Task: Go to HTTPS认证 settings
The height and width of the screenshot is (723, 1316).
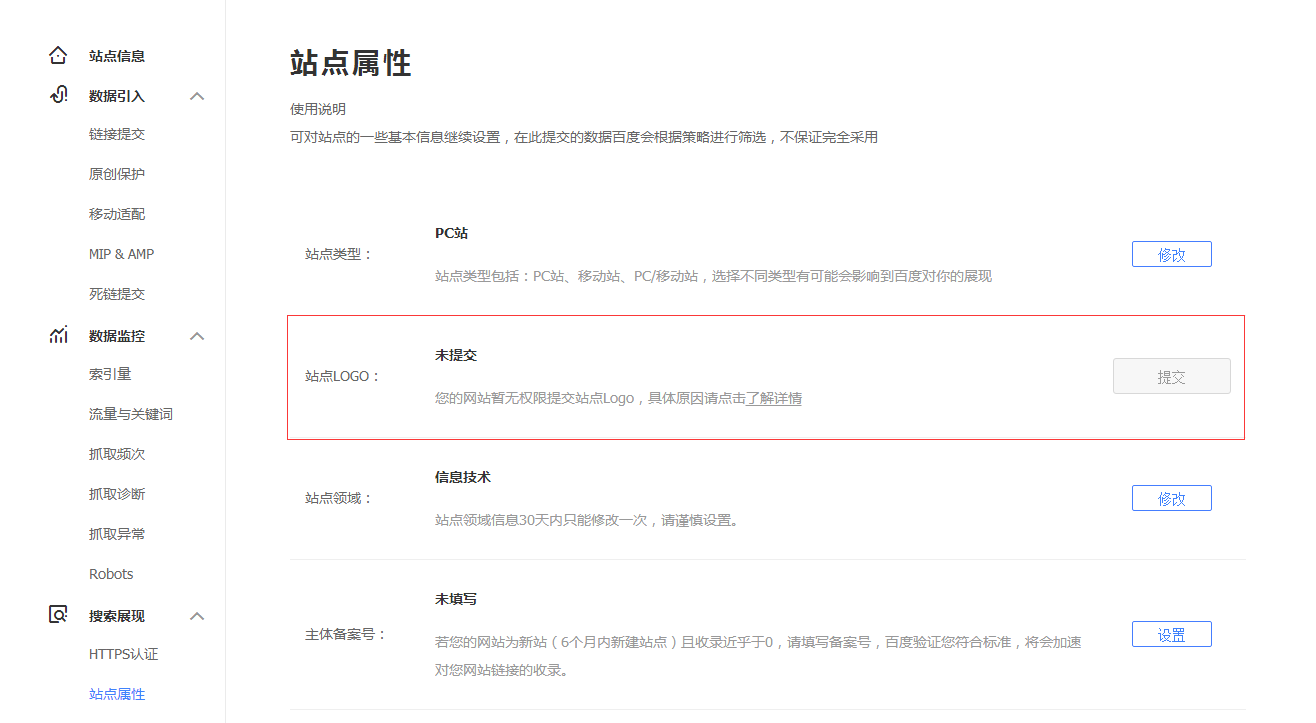Action: 123,655
